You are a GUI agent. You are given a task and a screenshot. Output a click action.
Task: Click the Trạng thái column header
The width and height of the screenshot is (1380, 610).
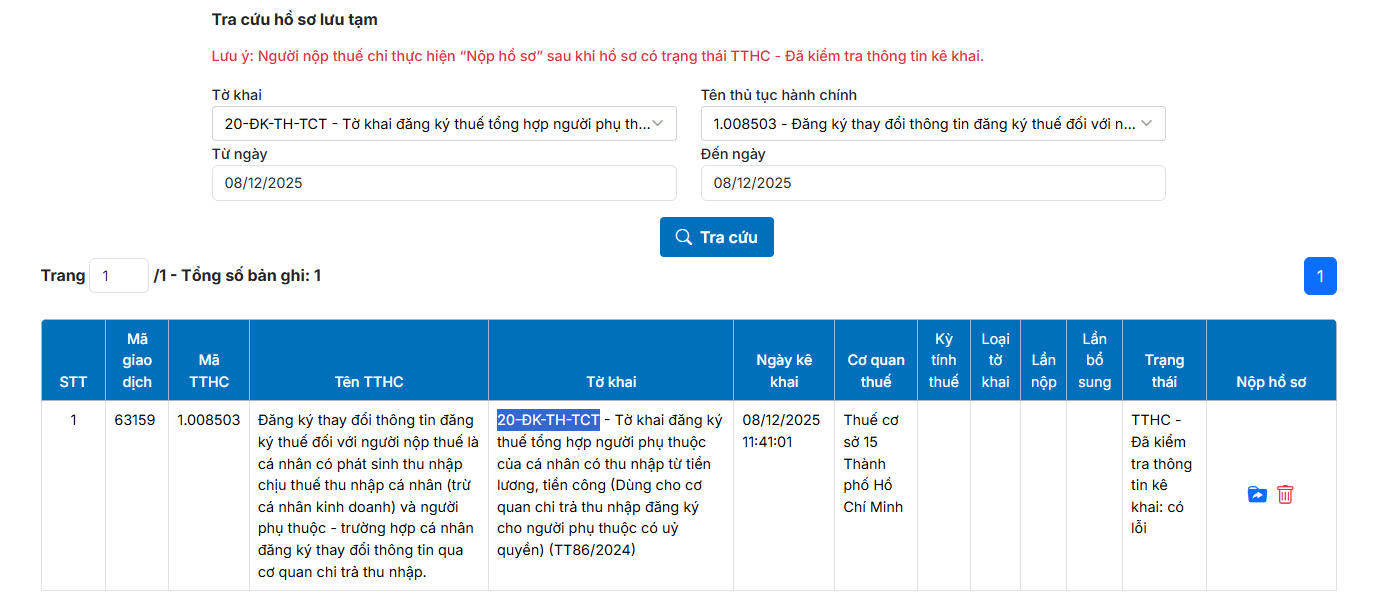point(1164,371)
